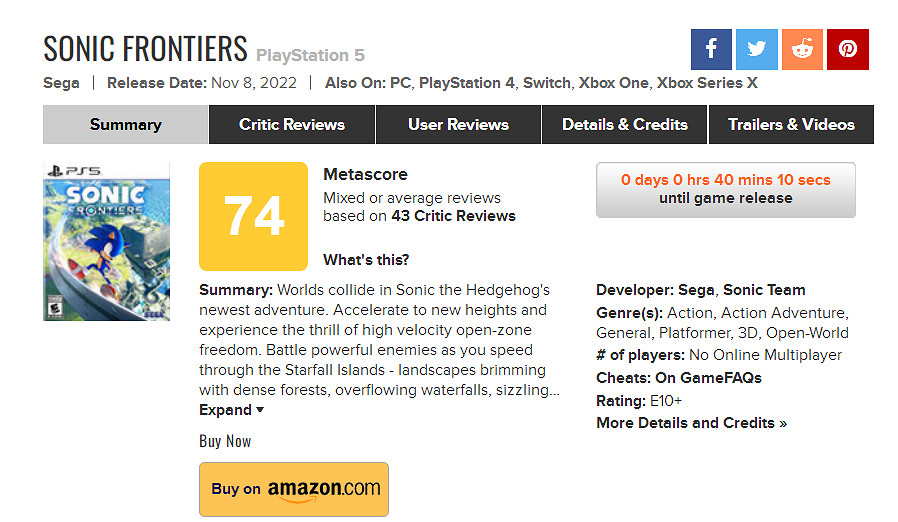Pin the page on Pinterest
This screenshot has height=522, width=898.
tap(848, 49)
